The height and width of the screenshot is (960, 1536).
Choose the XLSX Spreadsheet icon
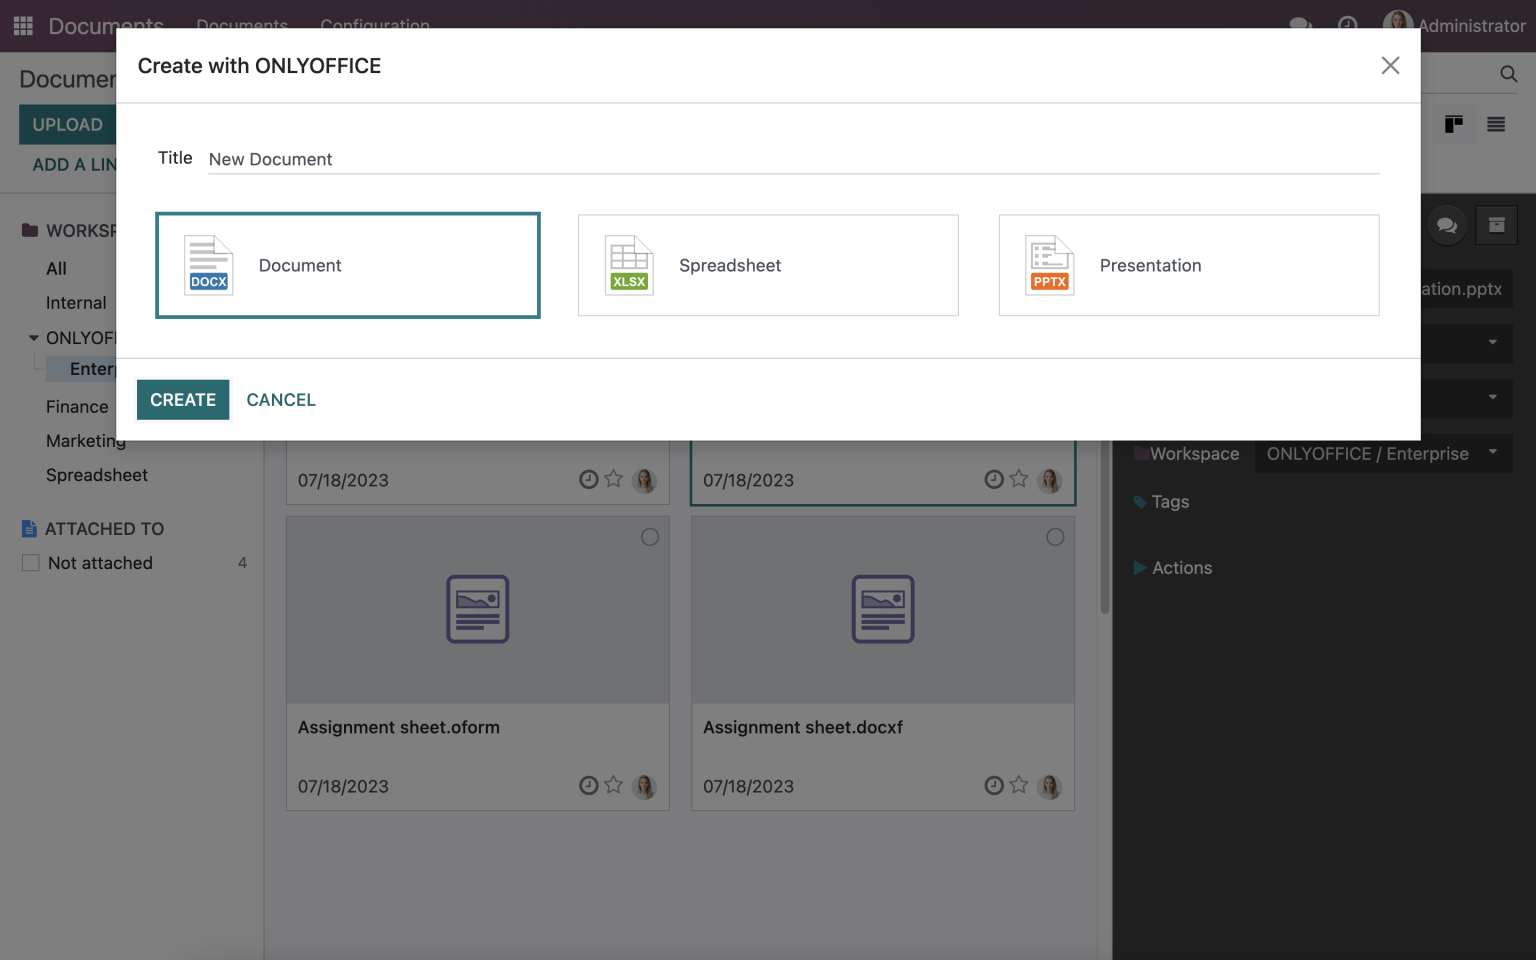[629, 265]
